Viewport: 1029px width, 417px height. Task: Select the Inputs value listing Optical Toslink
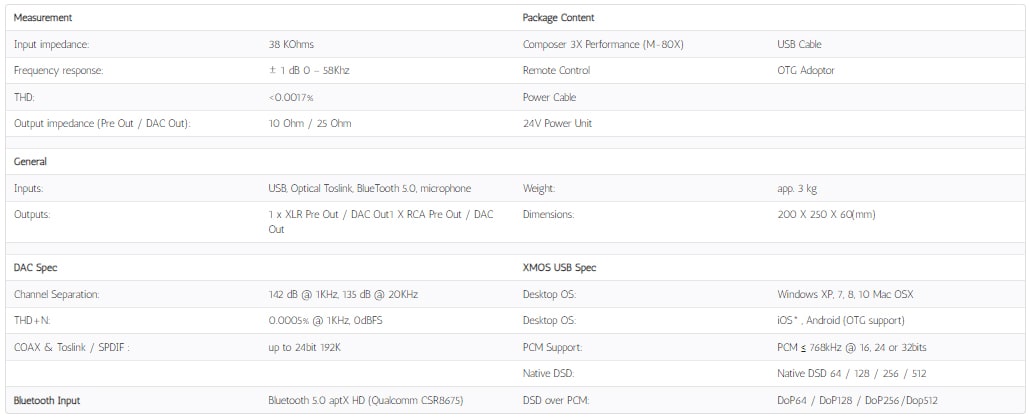tap(369, 188)
